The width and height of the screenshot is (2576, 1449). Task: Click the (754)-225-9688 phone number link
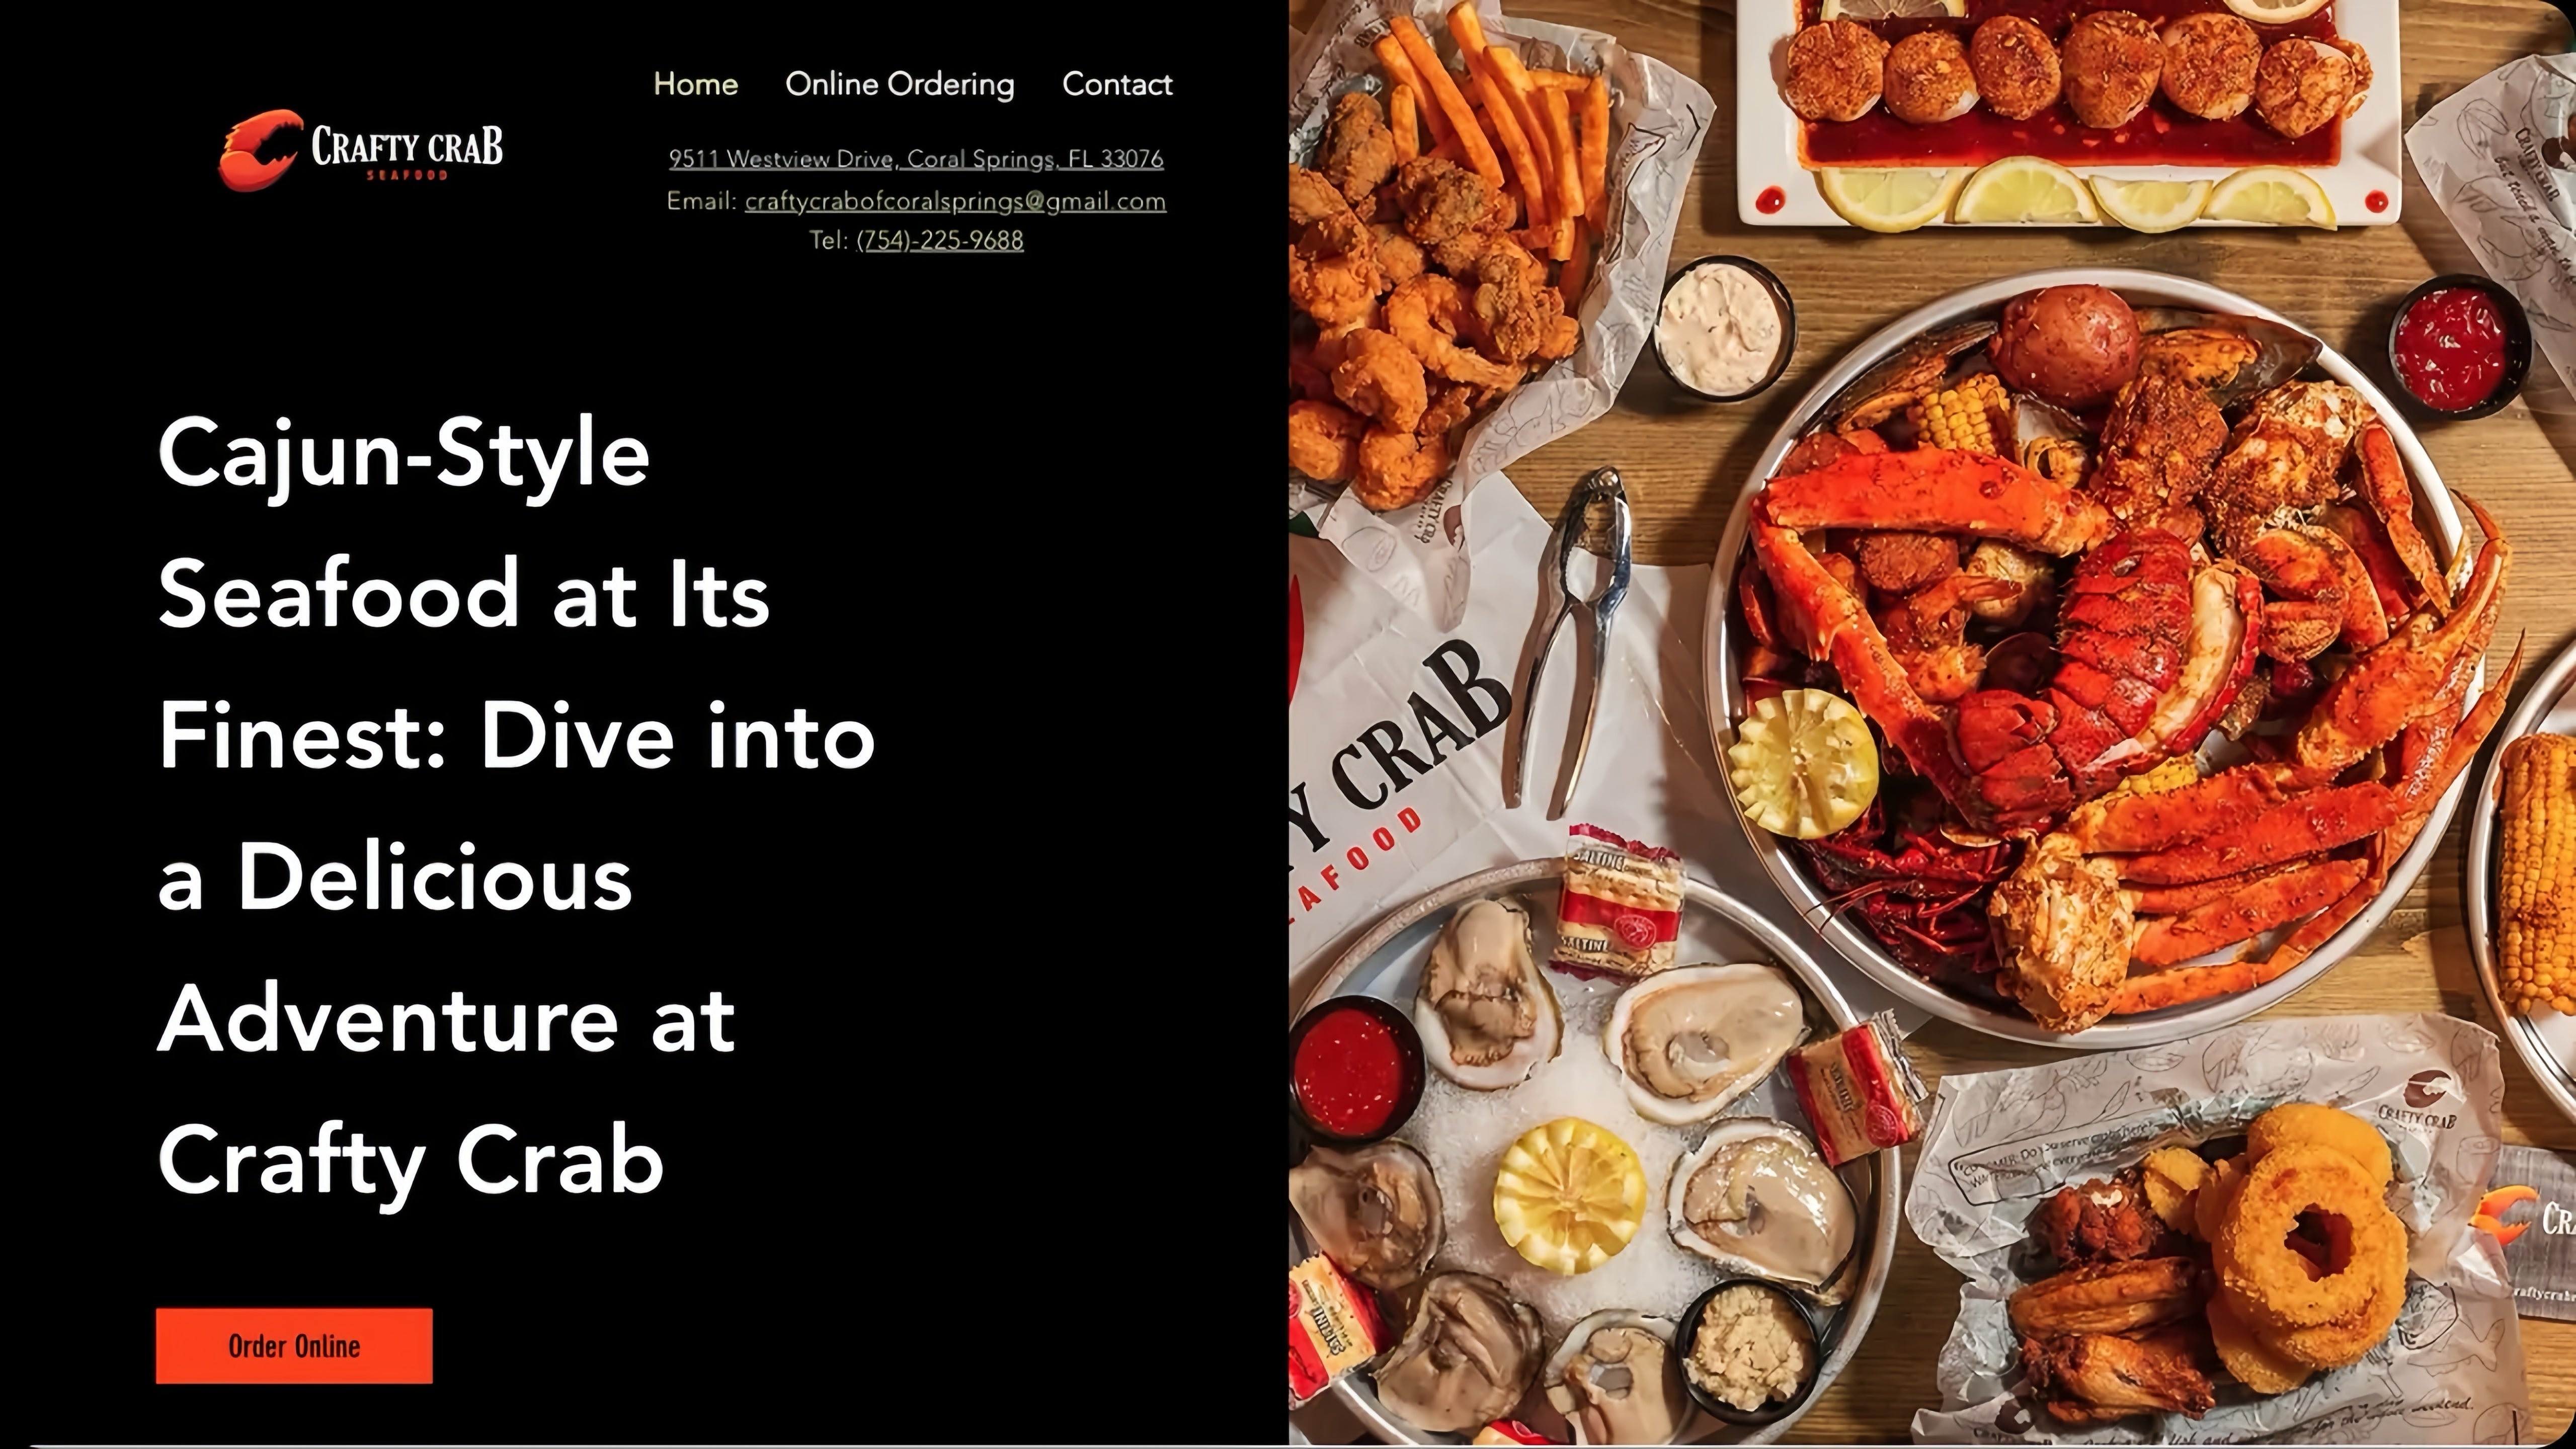940,240
